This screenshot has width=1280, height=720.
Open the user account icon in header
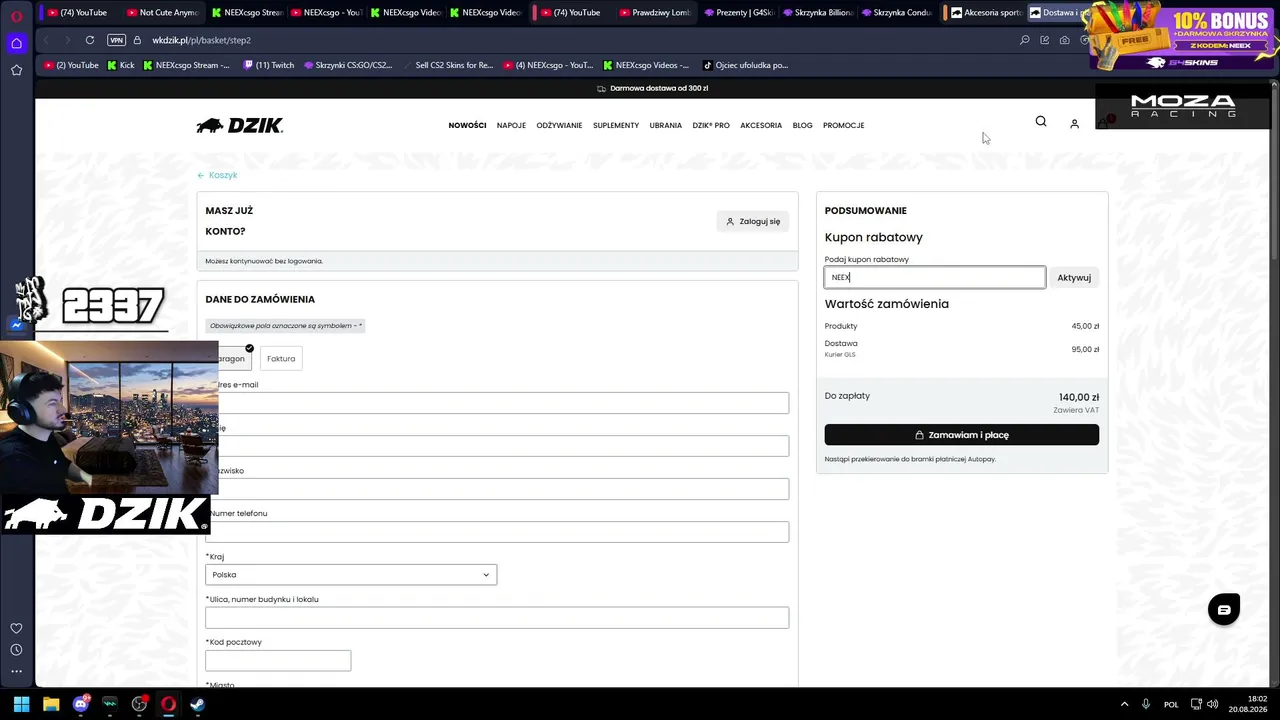(x=1074, y=124)
